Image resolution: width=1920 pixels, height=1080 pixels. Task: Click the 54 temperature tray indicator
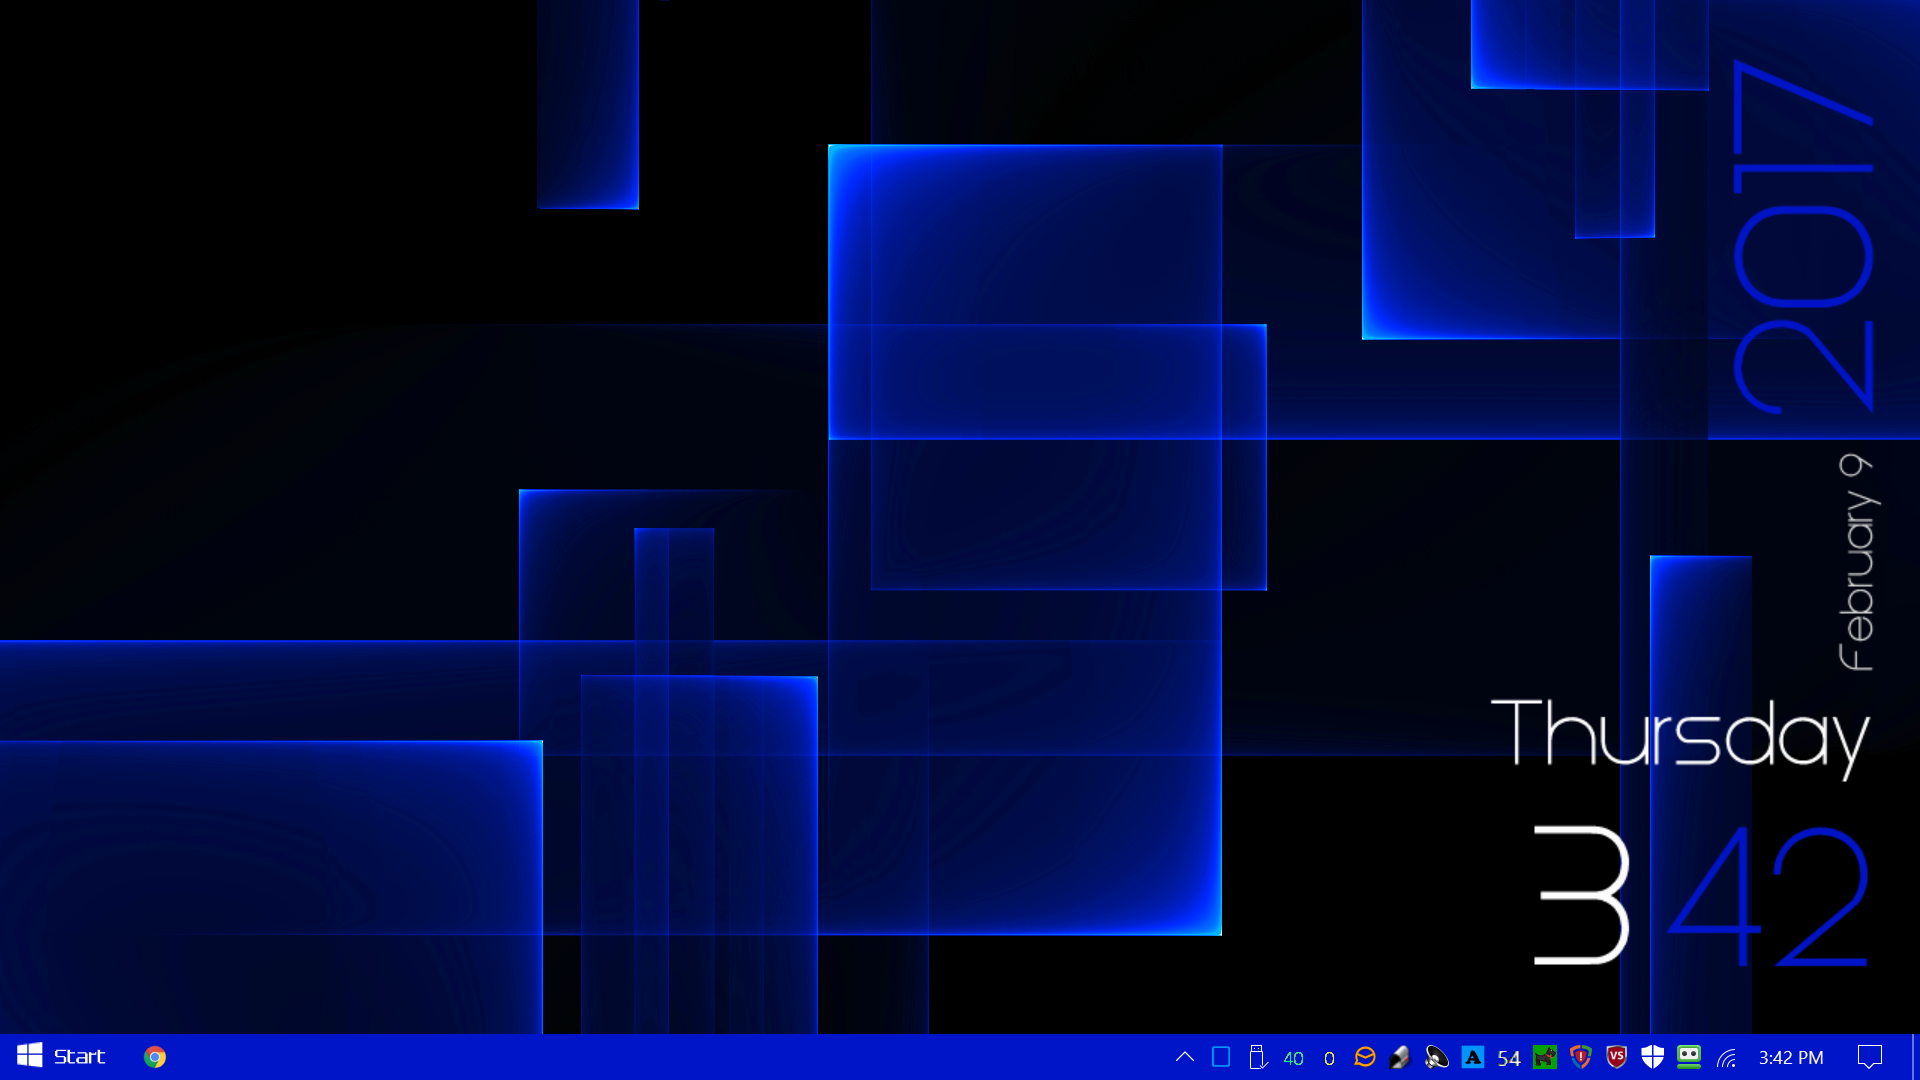[x=1509, y=1058]
